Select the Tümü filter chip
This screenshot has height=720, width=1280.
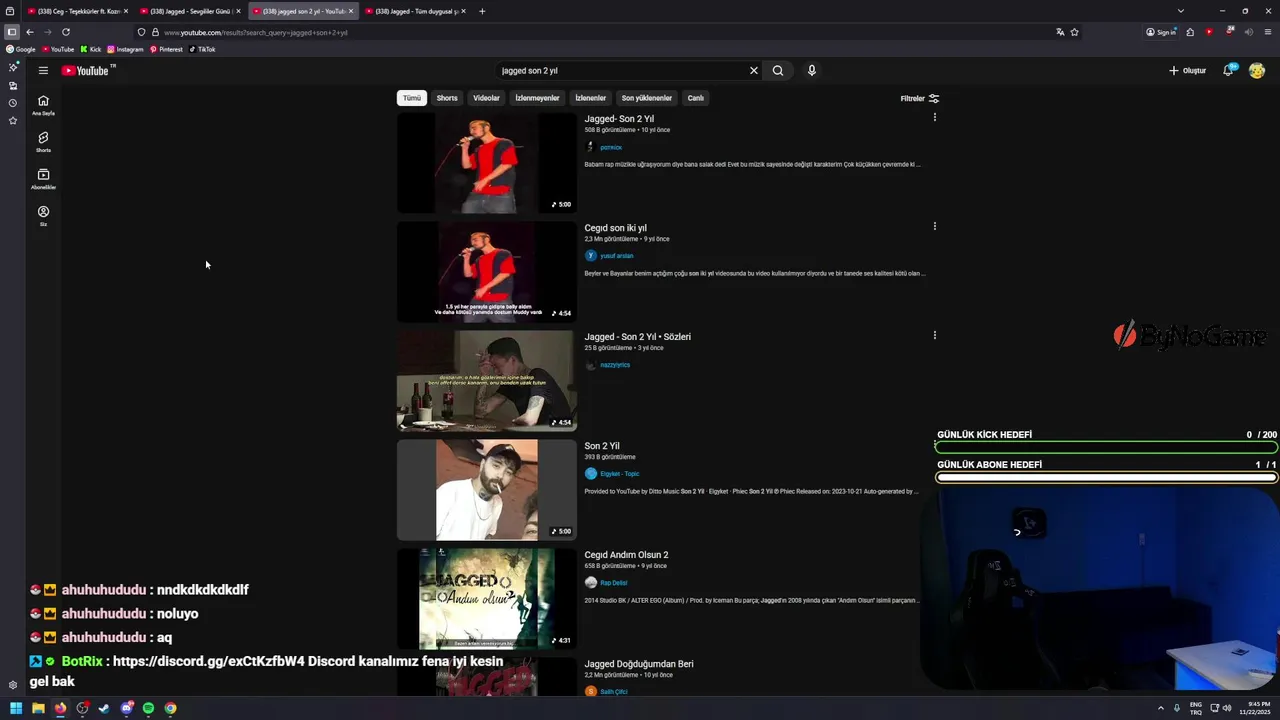coord(412,98)
